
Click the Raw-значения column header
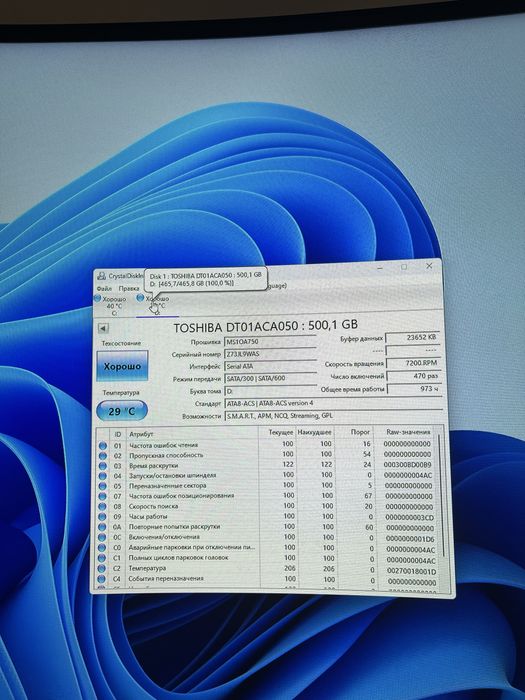coord(408,432)
